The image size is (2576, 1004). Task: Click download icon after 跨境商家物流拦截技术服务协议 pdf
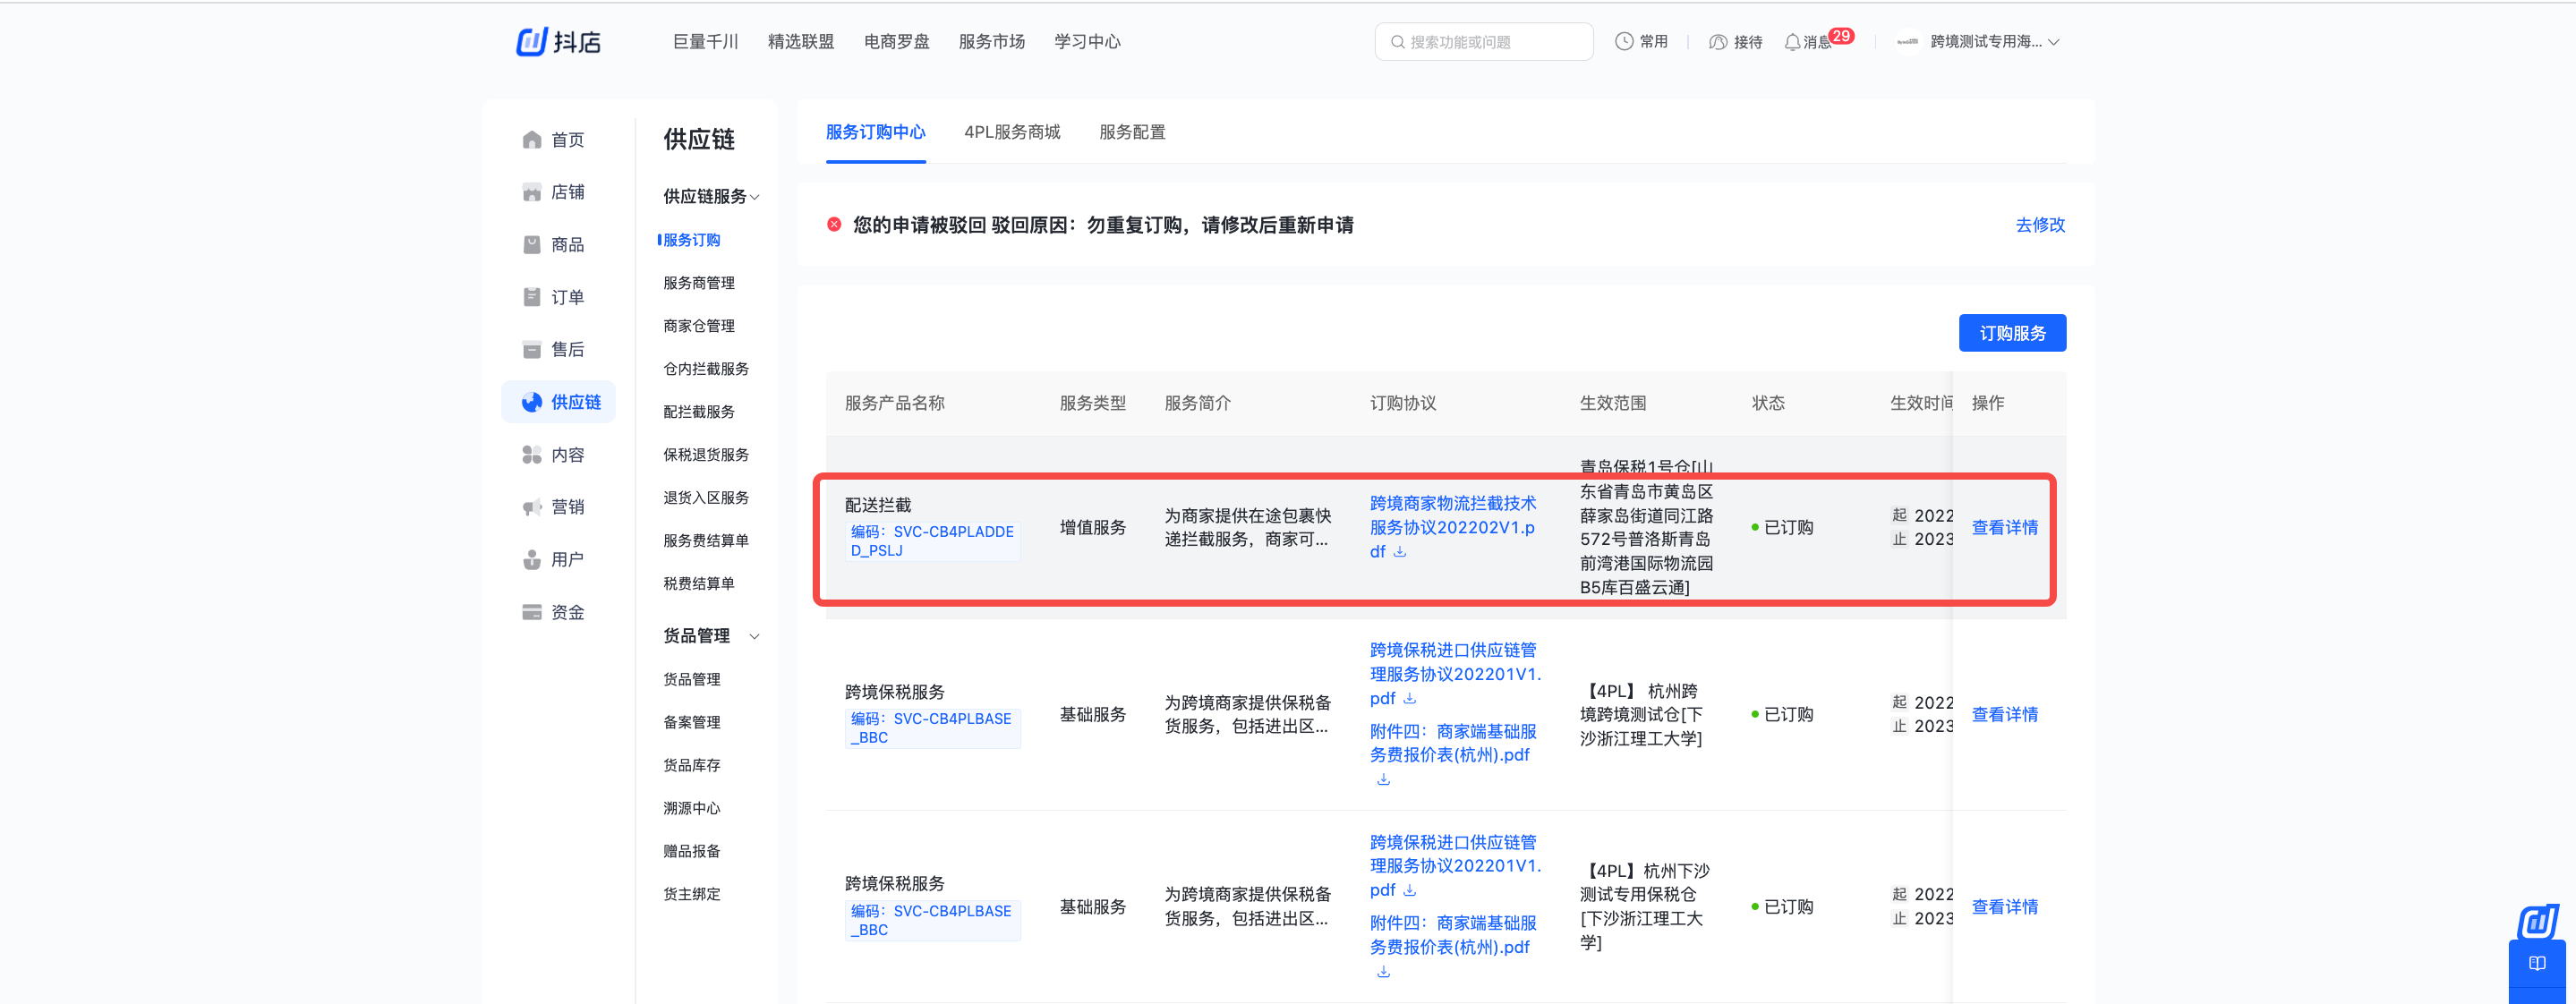pyautogui.click(x=1400, y=551)
